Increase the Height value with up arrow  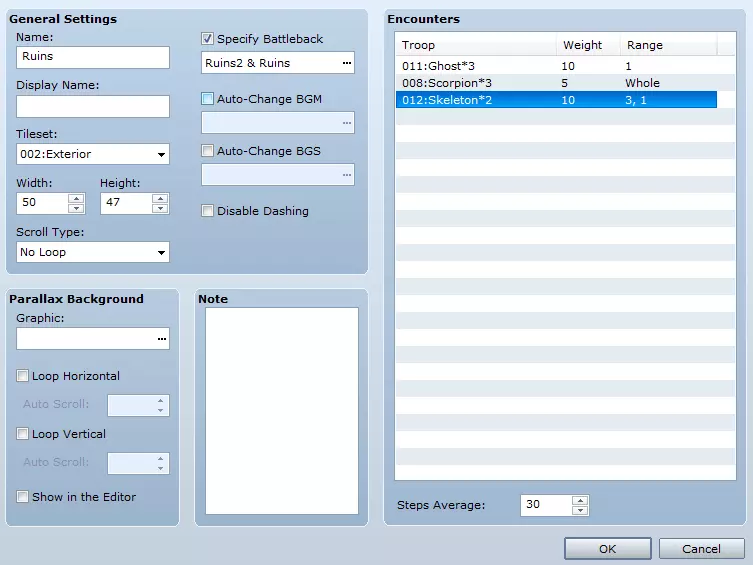pos(160,198)
